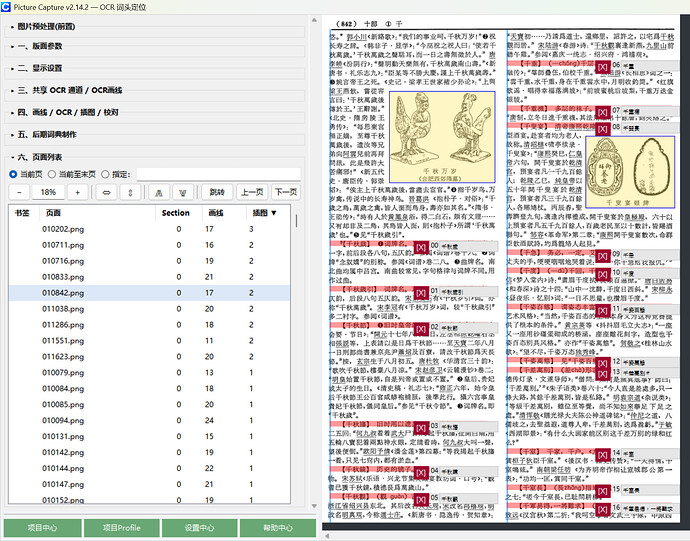Click the rooster figurines illustration box
Viewport: 690px width, 541px height.
click(x=442, y=137)
